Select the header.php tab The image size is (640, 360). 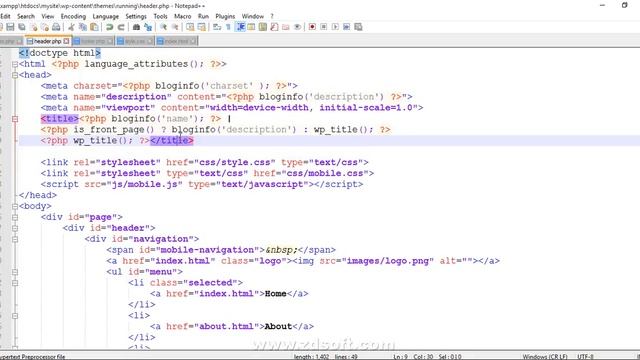47,41
